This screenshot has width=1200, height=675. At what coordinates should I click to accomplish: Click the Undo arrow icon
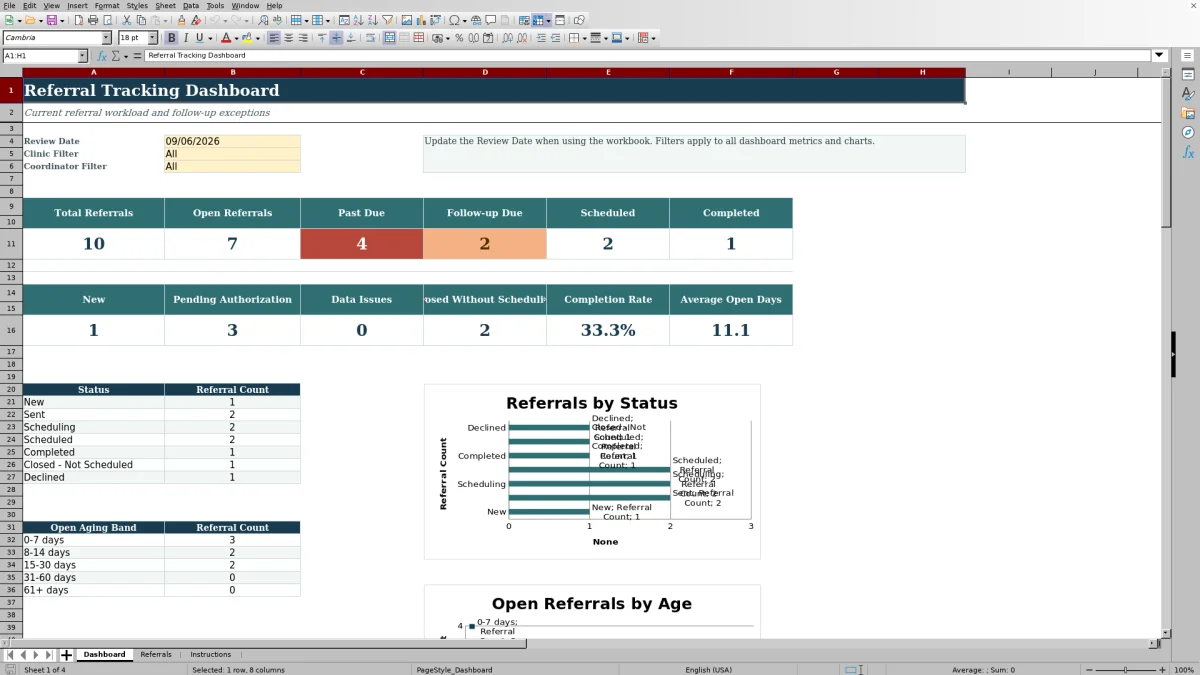tap(215, 20)
